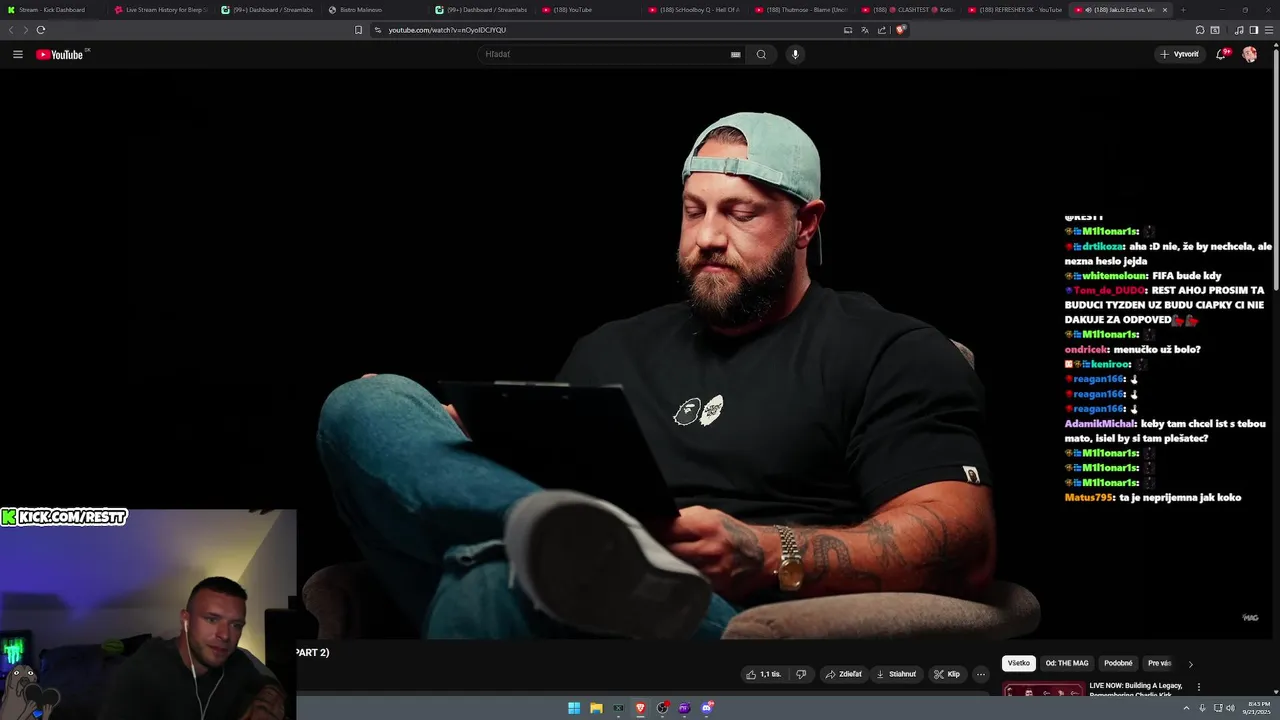The image size is (1280, 720).
Task: Switch to Bistro Malinovo tab
Action: point(375,10)
